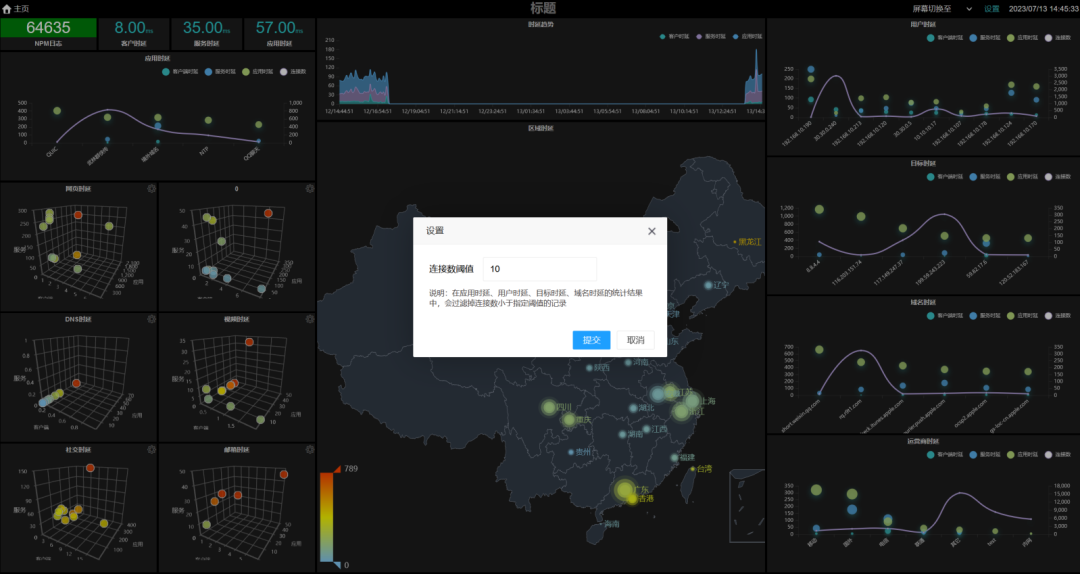Click the red data point in DNS时延 3D chart
The height and width of the screenshot is (574, 1080).
tap(76, 383)
